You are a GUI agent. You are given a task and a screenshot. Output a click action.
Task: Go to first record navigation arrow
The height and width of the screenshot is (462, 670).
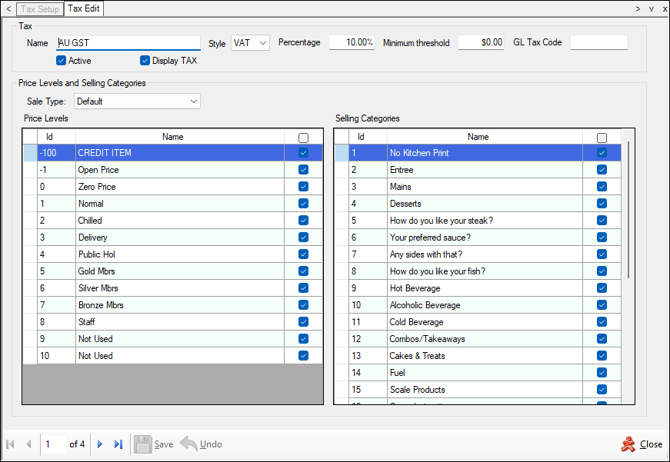(x=11, y=444)
